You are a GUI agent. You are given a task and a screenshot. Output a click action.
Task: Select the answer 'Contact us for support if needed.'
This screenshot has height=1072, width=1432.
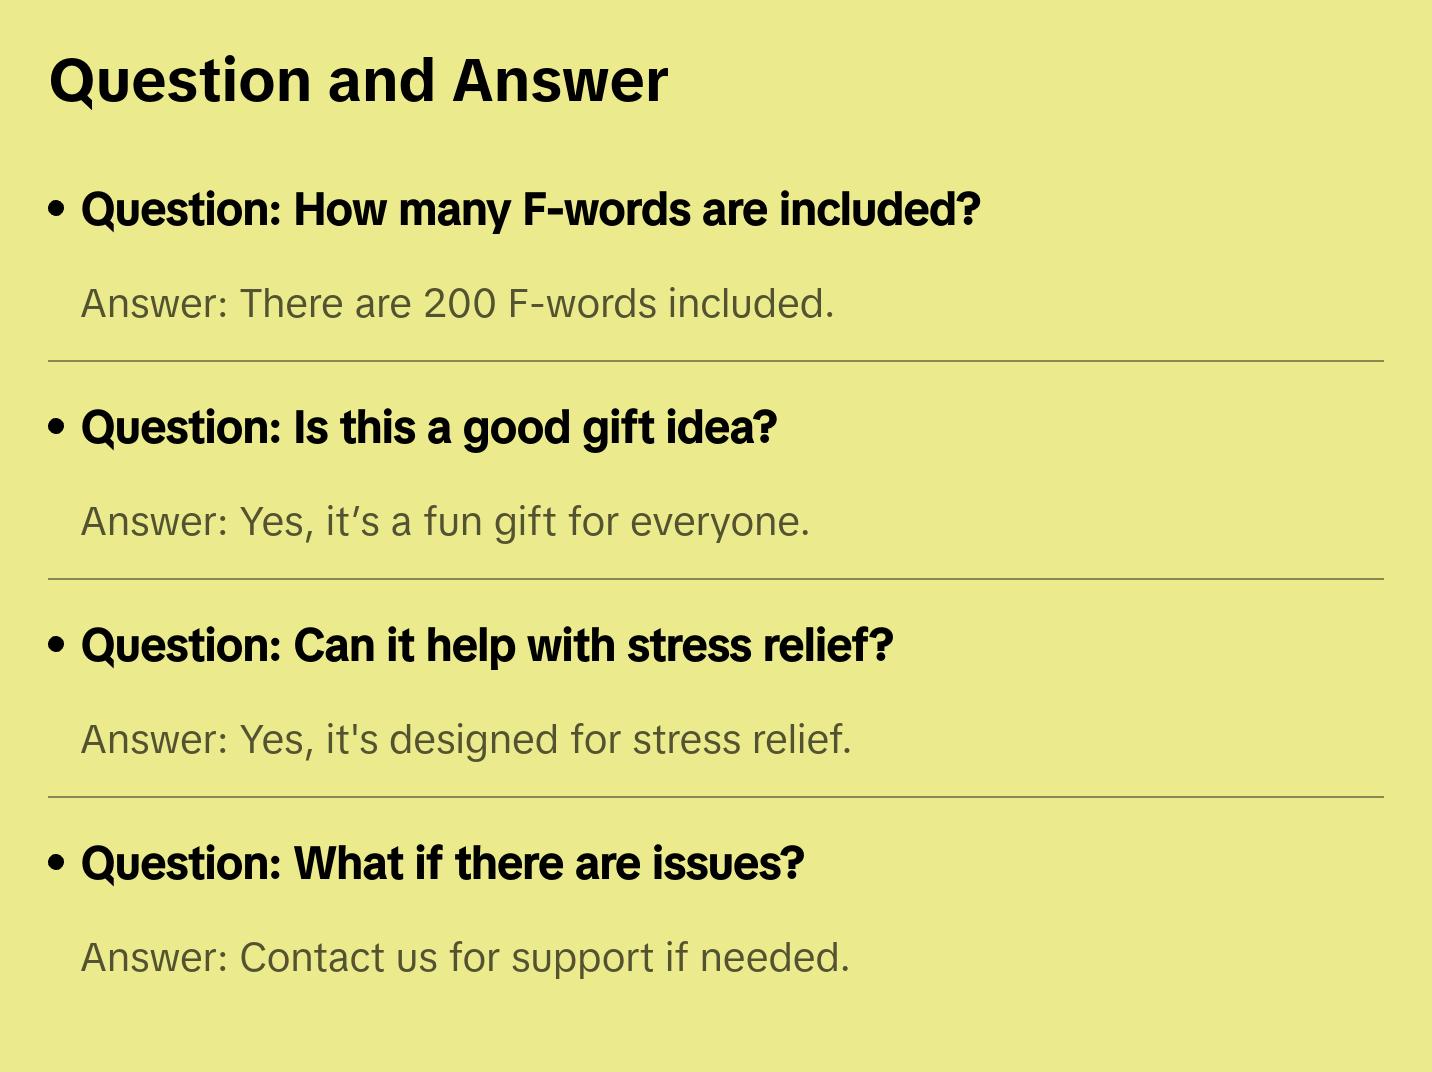coord(465,958)
